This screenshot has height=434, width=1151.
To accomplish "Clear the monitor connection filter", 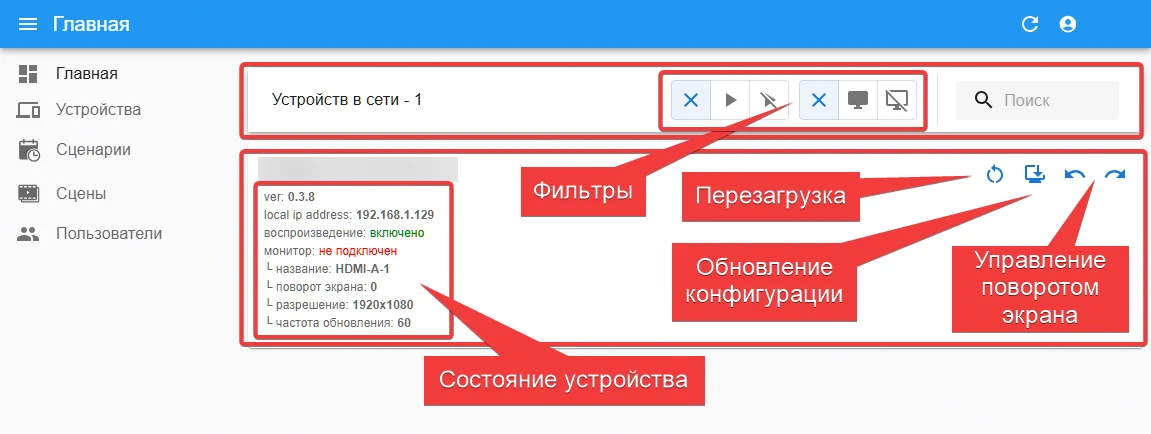I will coord(819,100).
